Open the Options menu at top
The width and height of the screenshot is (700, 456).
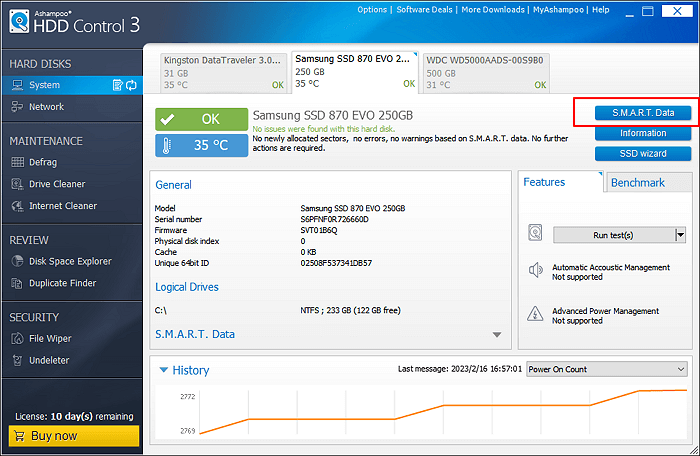(372, 10)
